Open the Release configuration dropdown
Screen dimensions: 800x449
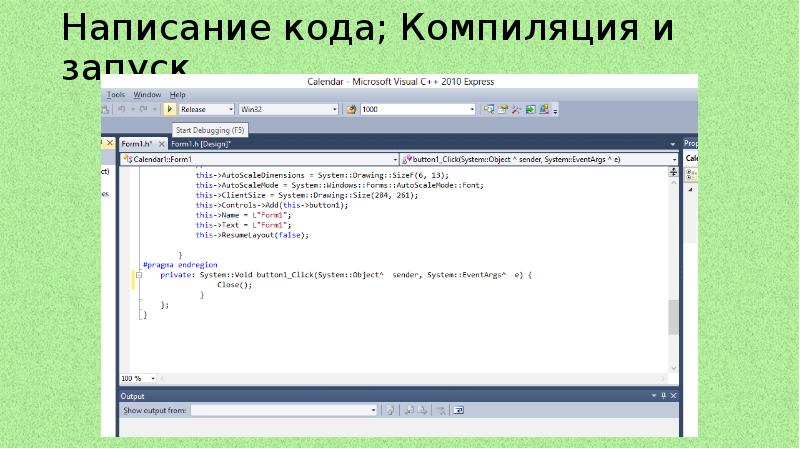tap(229, 109)
